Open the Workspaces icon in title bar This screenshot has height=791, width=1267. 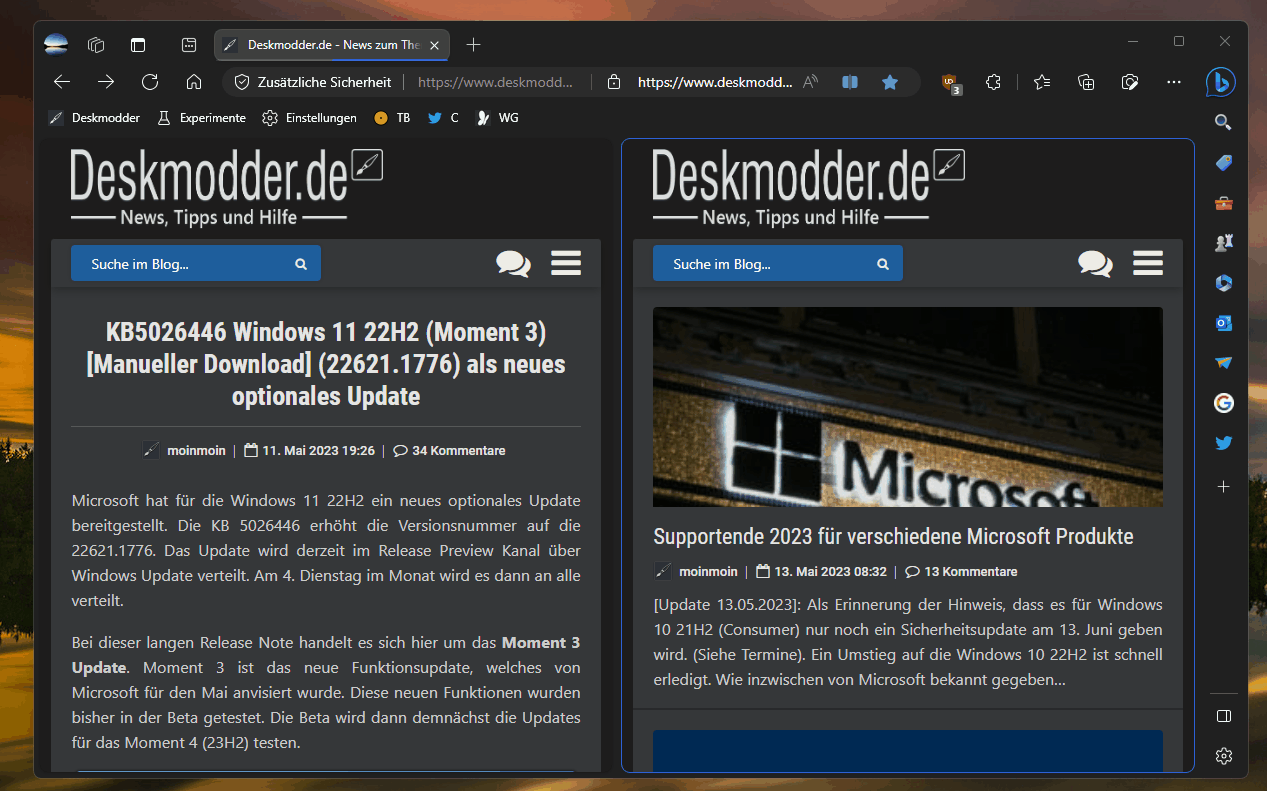click(x=97, y=44)
